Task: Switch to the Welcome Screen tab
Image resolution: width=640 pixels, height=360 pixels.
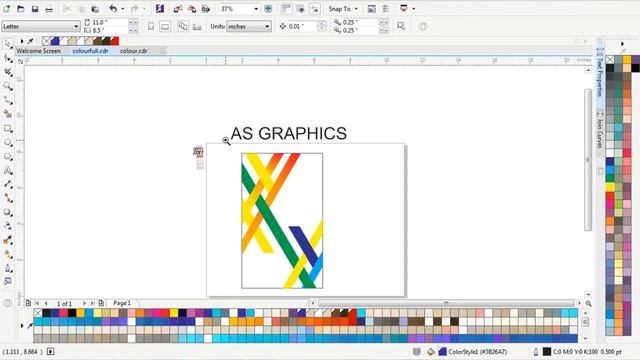Action: click(38, 51)
